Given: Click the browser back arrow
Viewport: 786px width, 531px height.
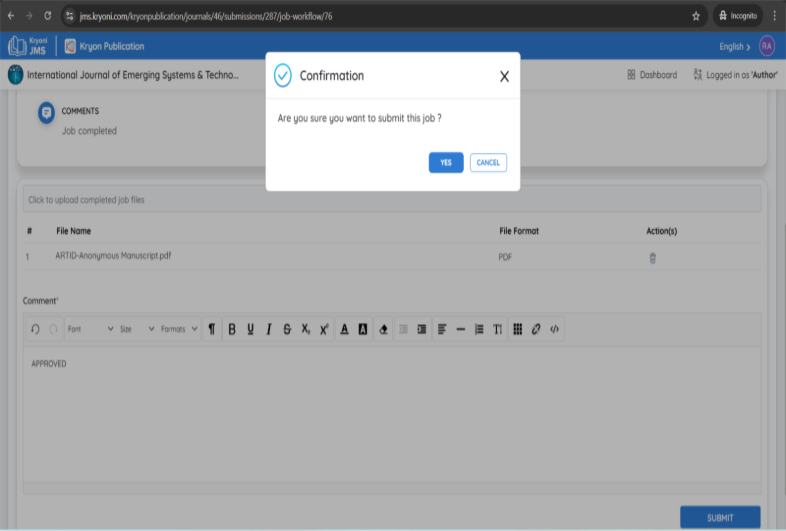Looking at the screenshot, I should point(11,16).
